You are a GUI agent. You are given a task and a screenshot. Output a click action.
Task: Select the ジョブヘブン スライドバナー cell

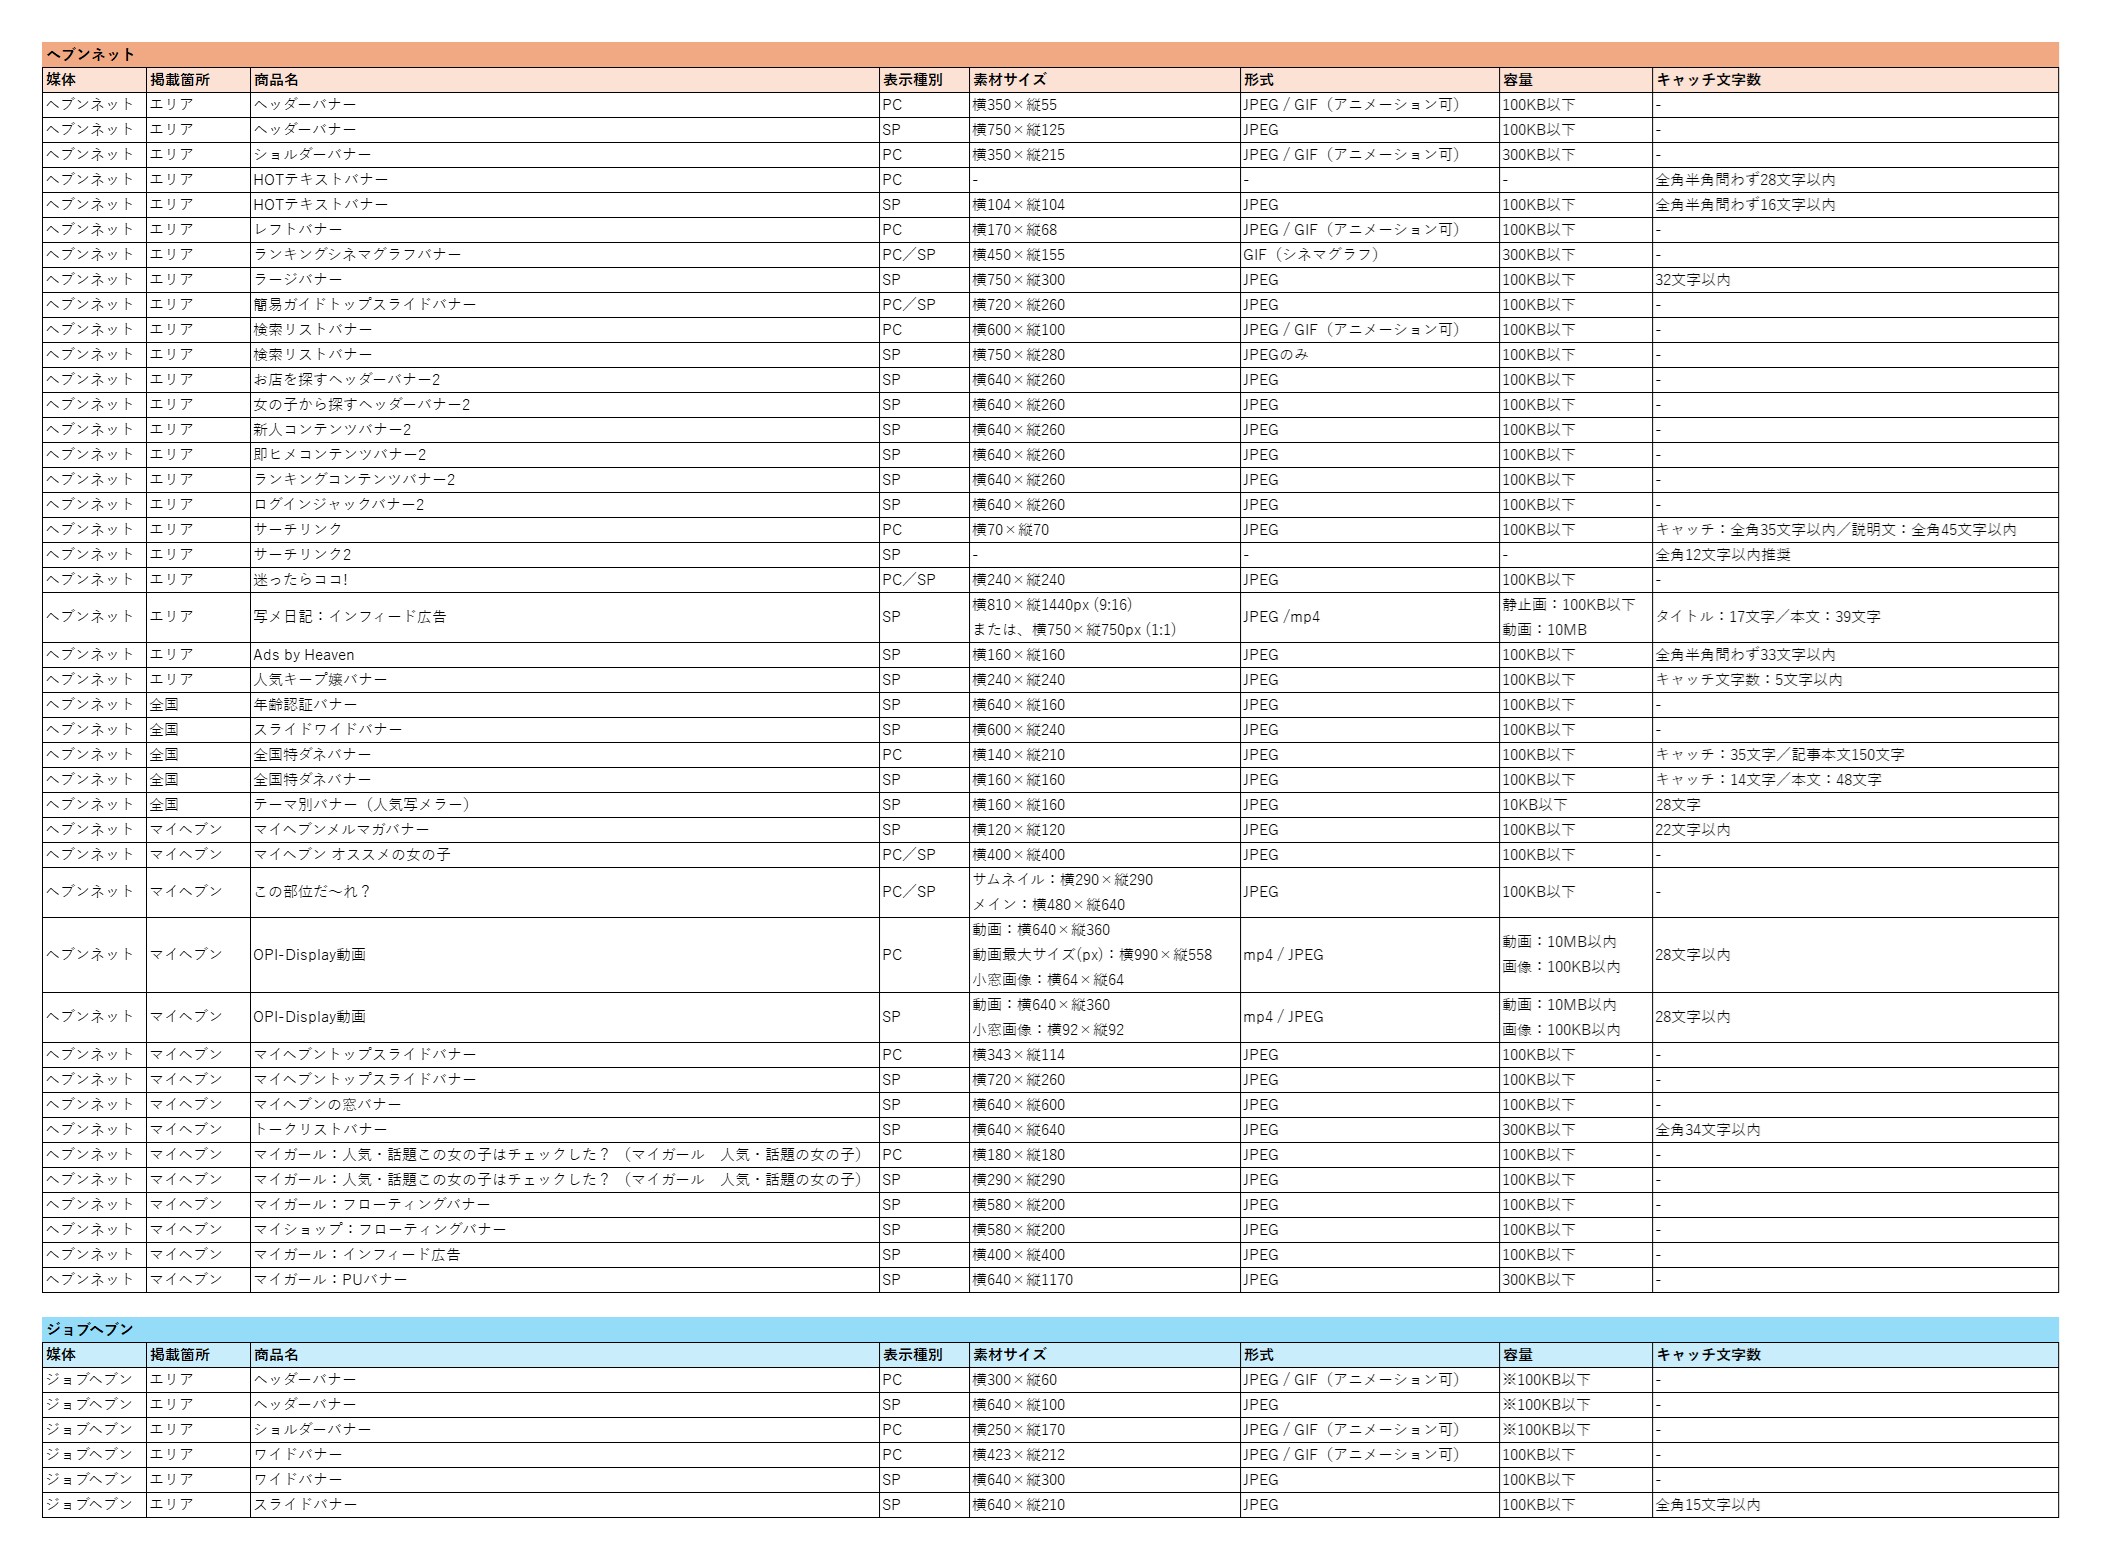[305, 1505]
